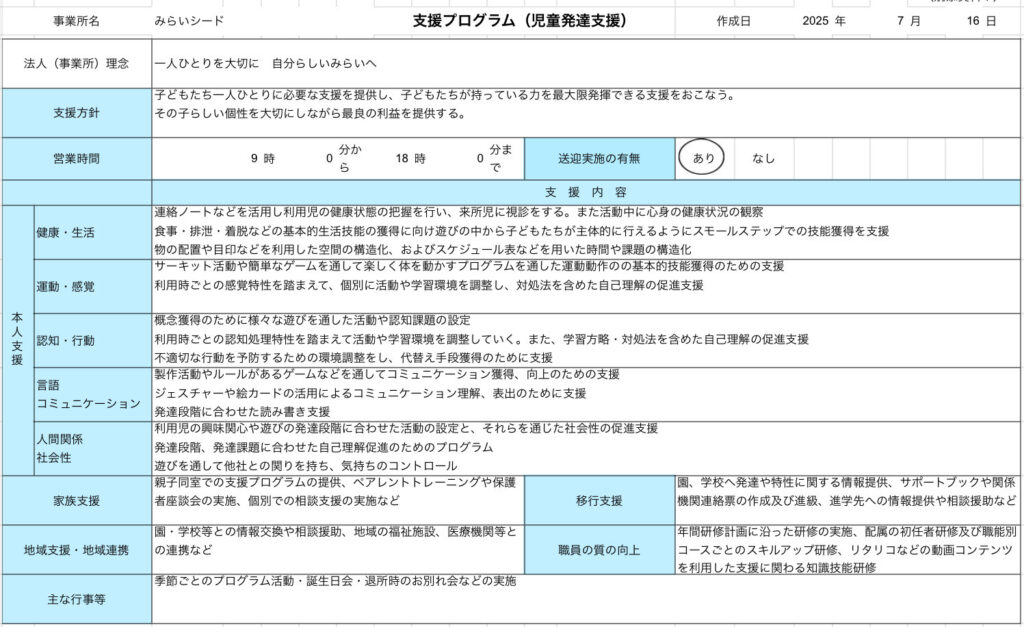1024x627 pixels.
Task: Select the 一人ひとりを大切に philosophy text
Action: (265, 63)
